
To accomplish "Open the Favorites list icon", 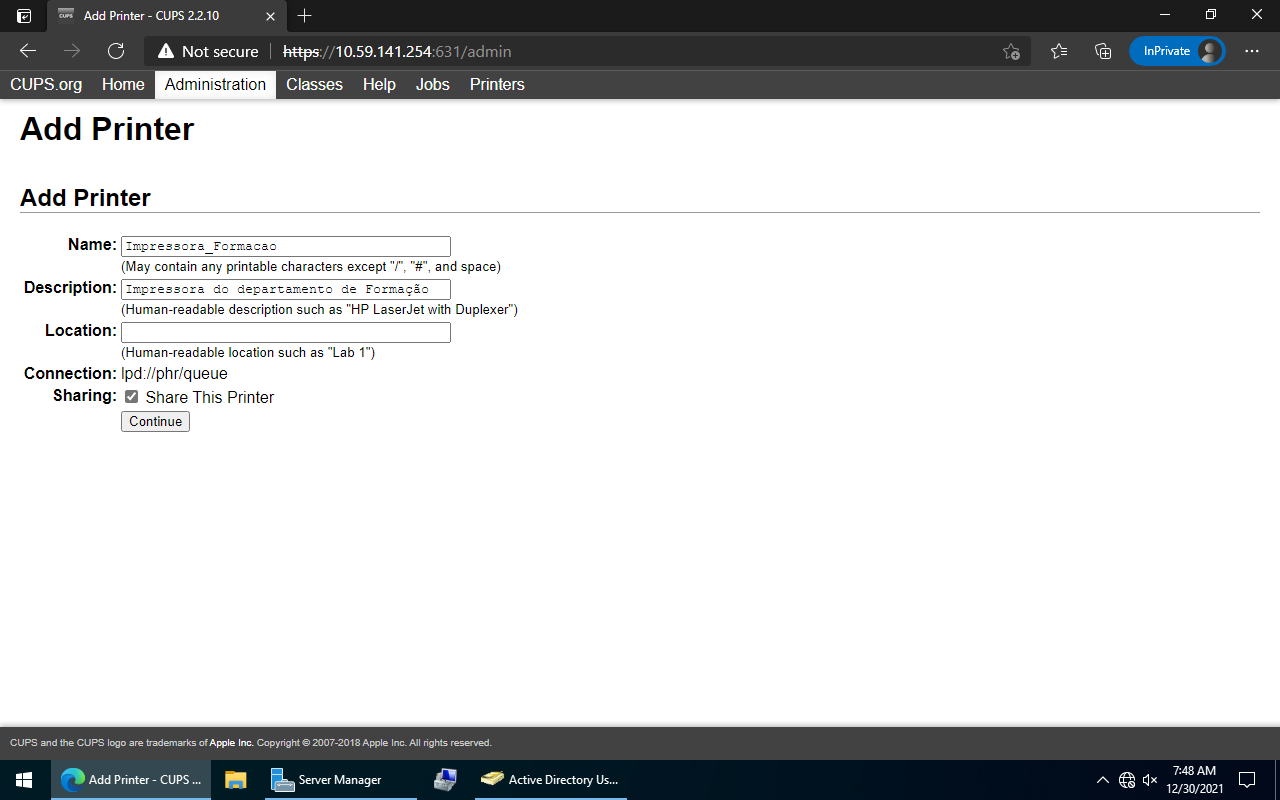I will pyautogui.click(x=1059, y=51).
